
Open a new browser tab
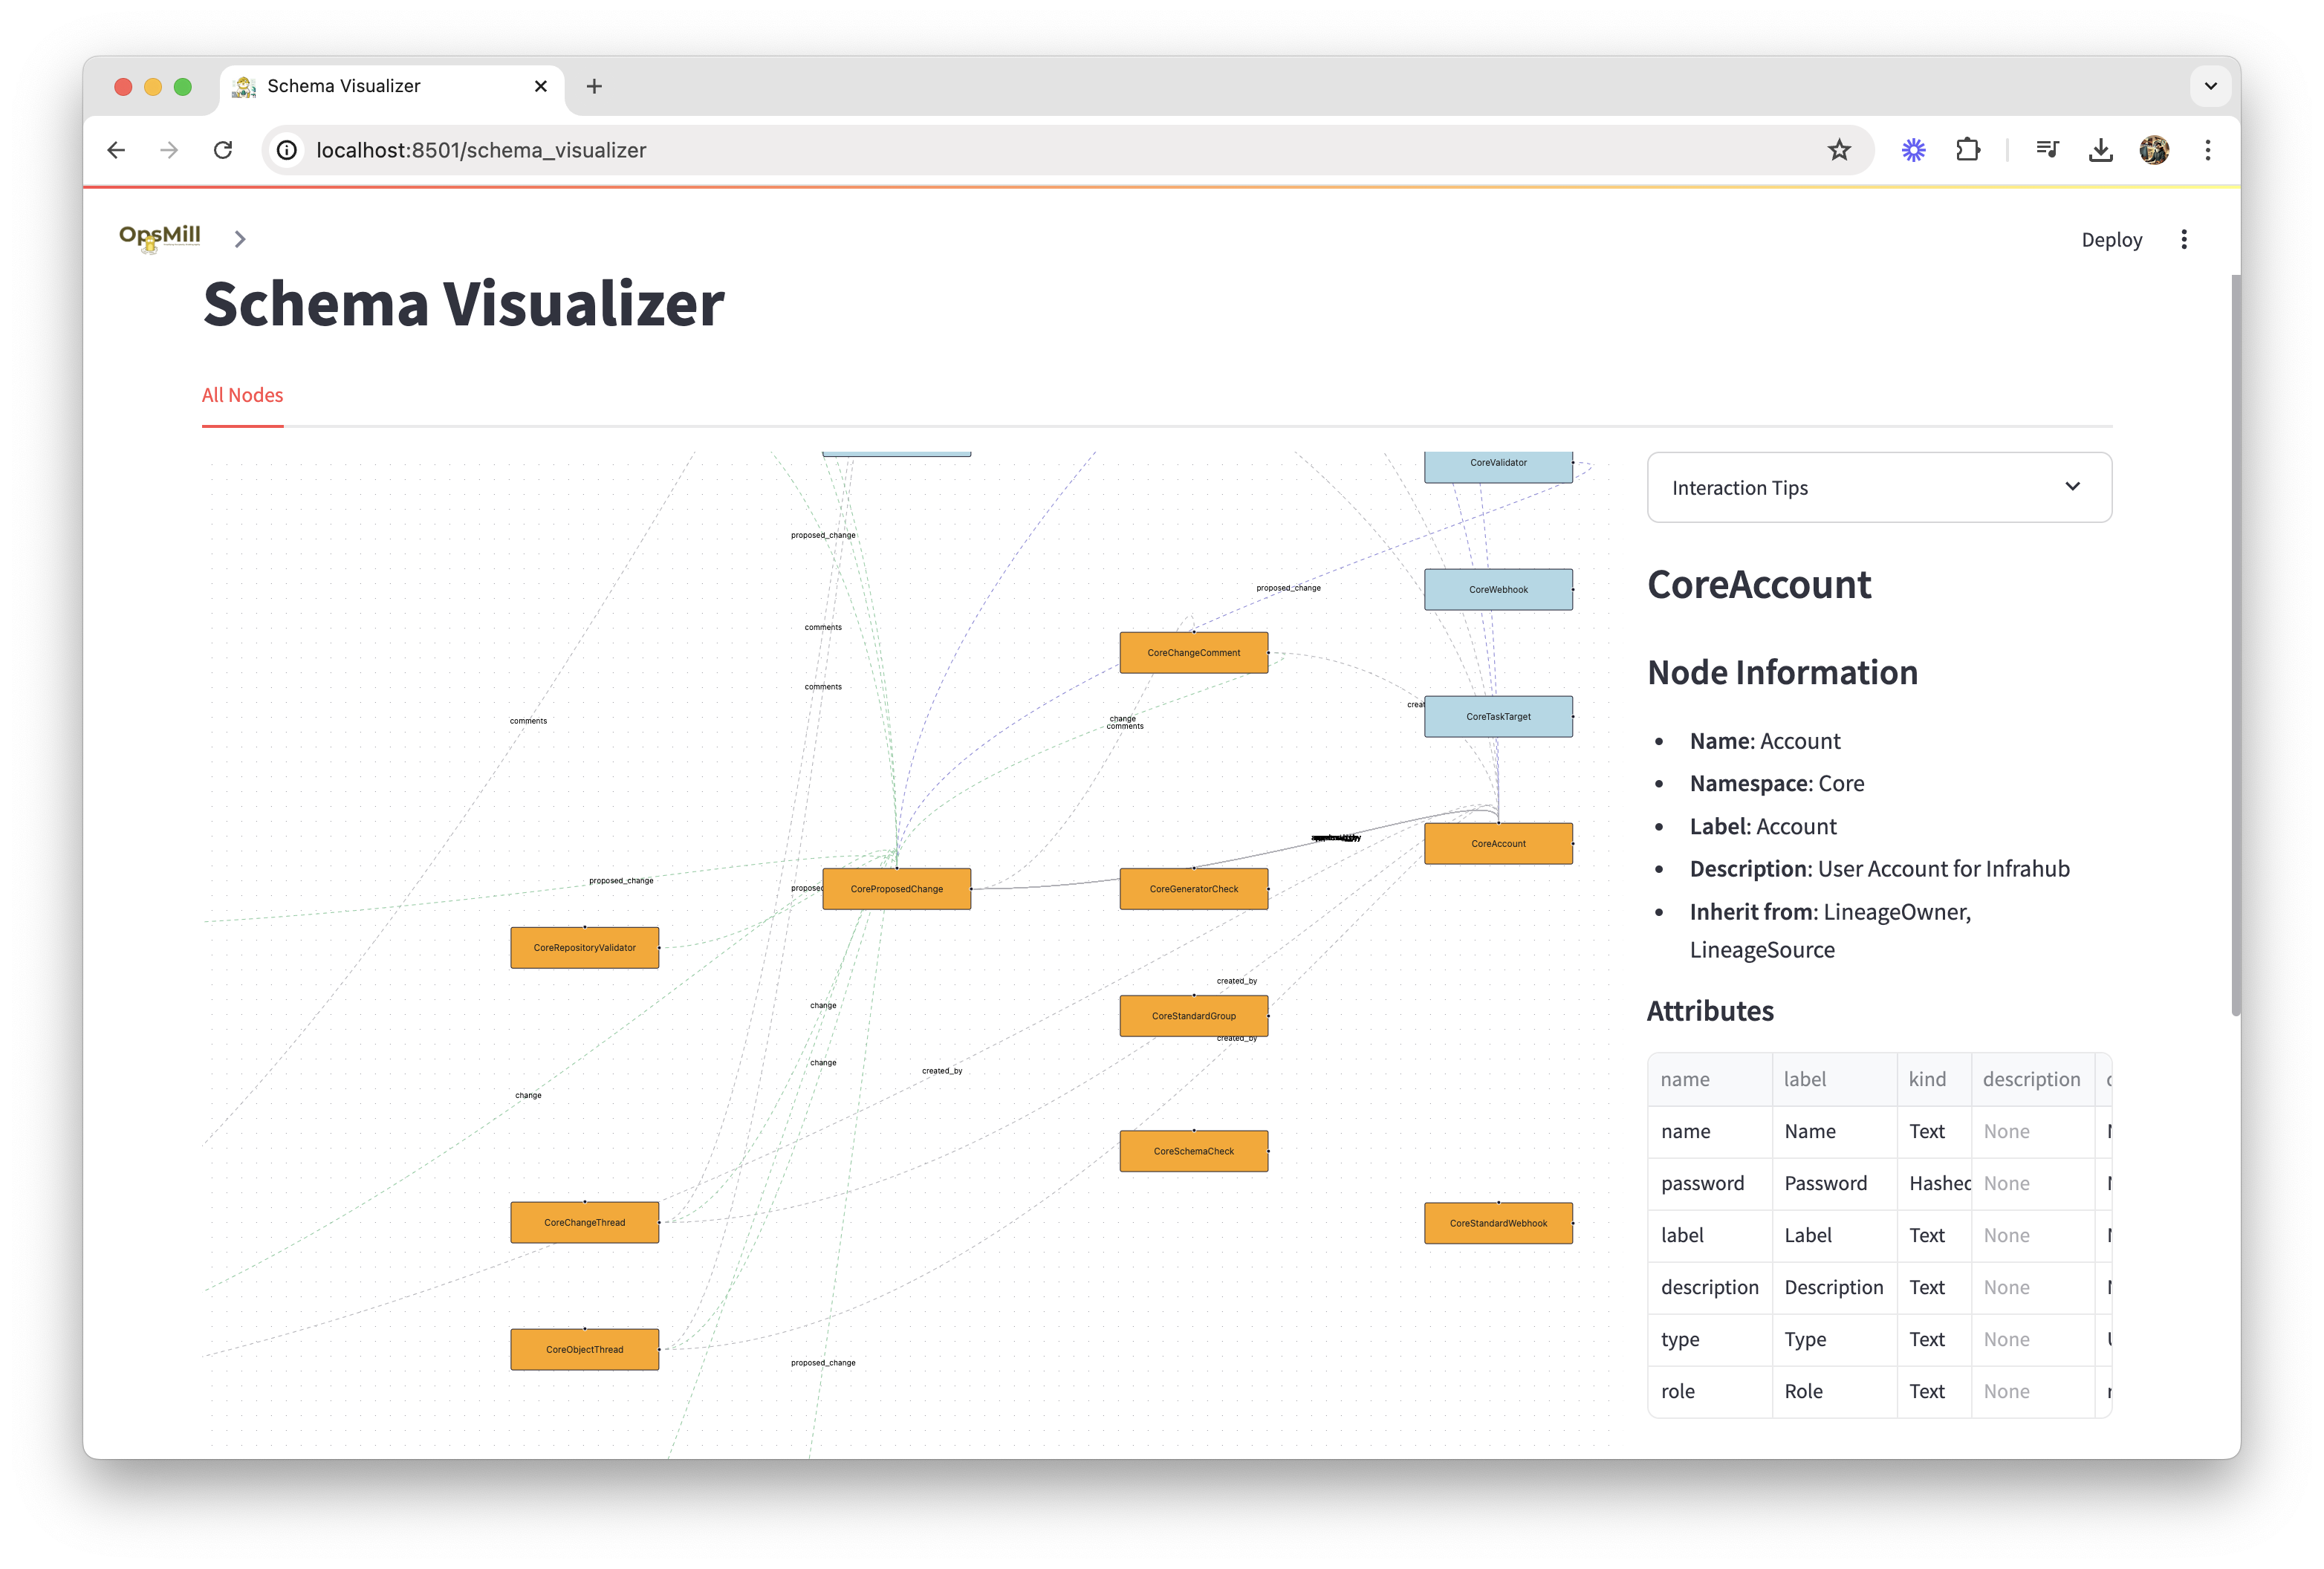(595, 86)
